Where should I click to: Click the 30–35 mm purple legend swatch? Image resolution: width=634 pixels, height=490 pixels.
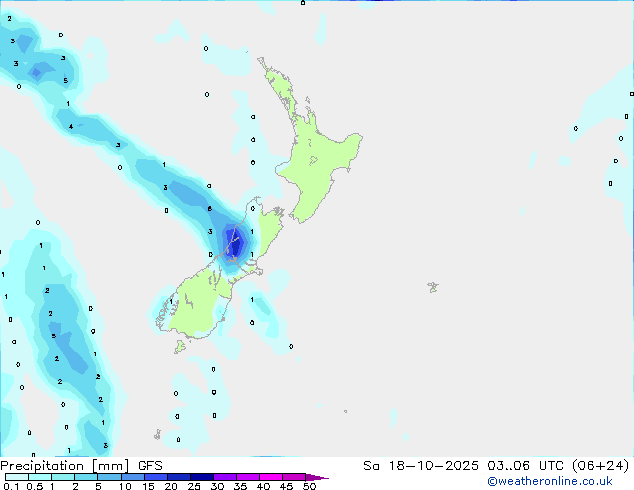224,477
